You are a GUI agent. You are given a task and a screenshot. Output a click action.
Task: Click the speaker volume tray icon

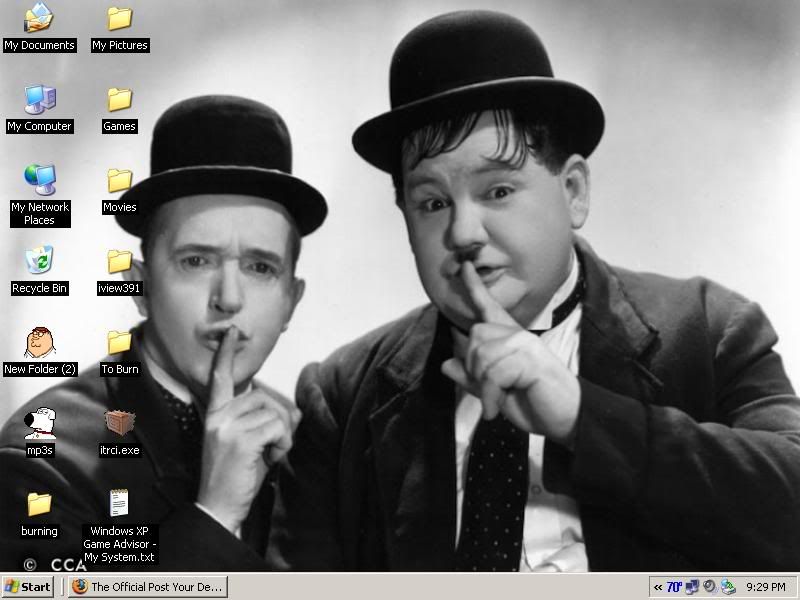pos(710,587)
